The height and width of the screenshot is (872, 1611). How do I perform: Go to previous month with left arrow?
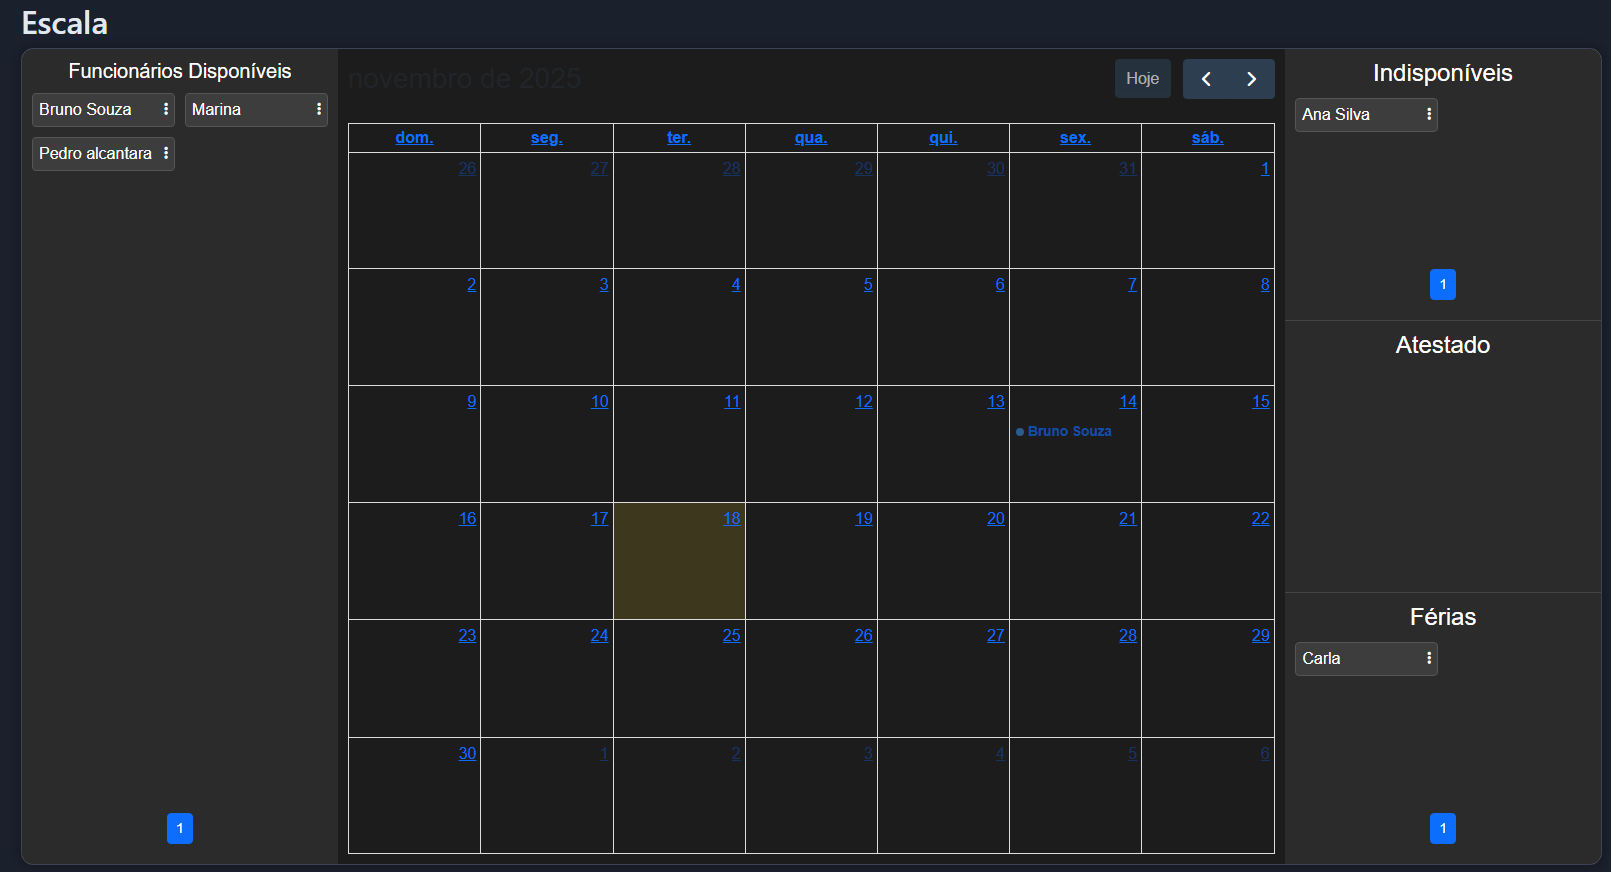coord(1206,79)
